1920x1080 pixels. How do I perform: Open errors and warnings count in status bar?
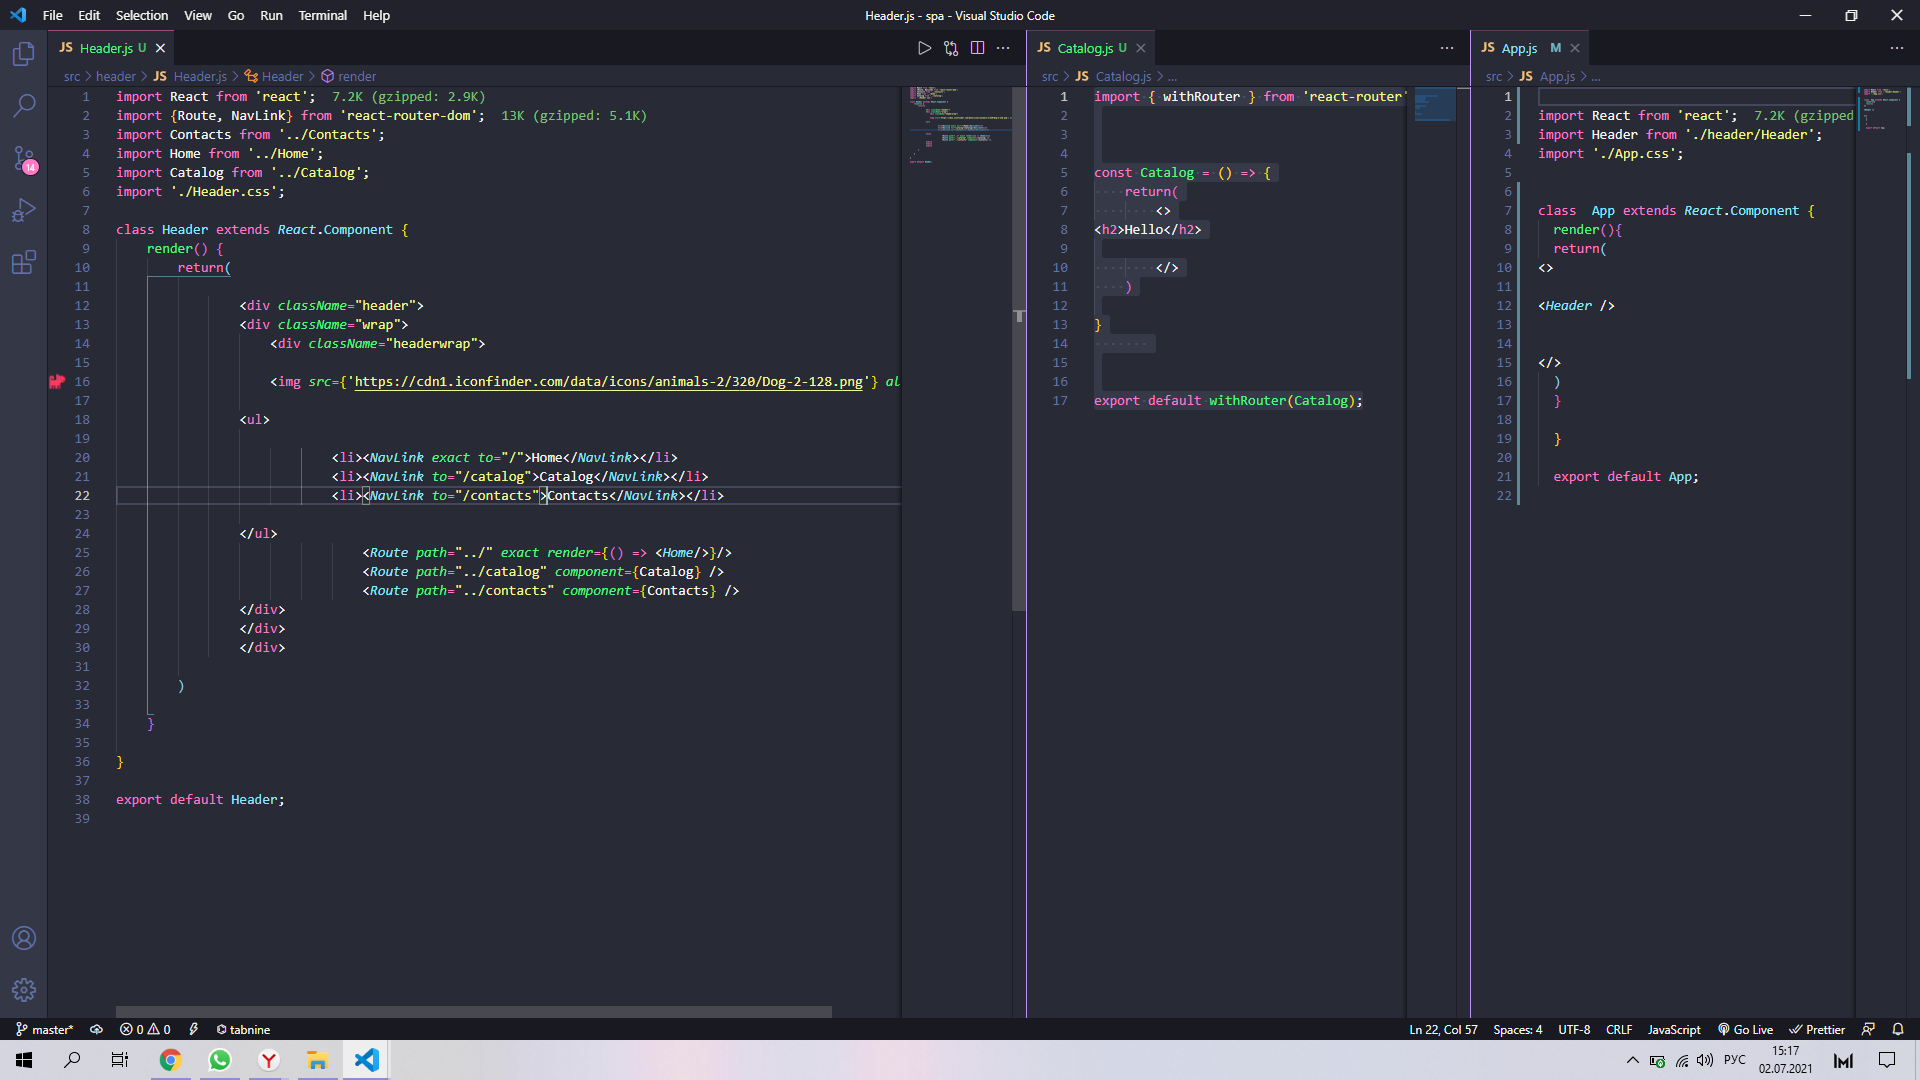[x=145, y=1029]
